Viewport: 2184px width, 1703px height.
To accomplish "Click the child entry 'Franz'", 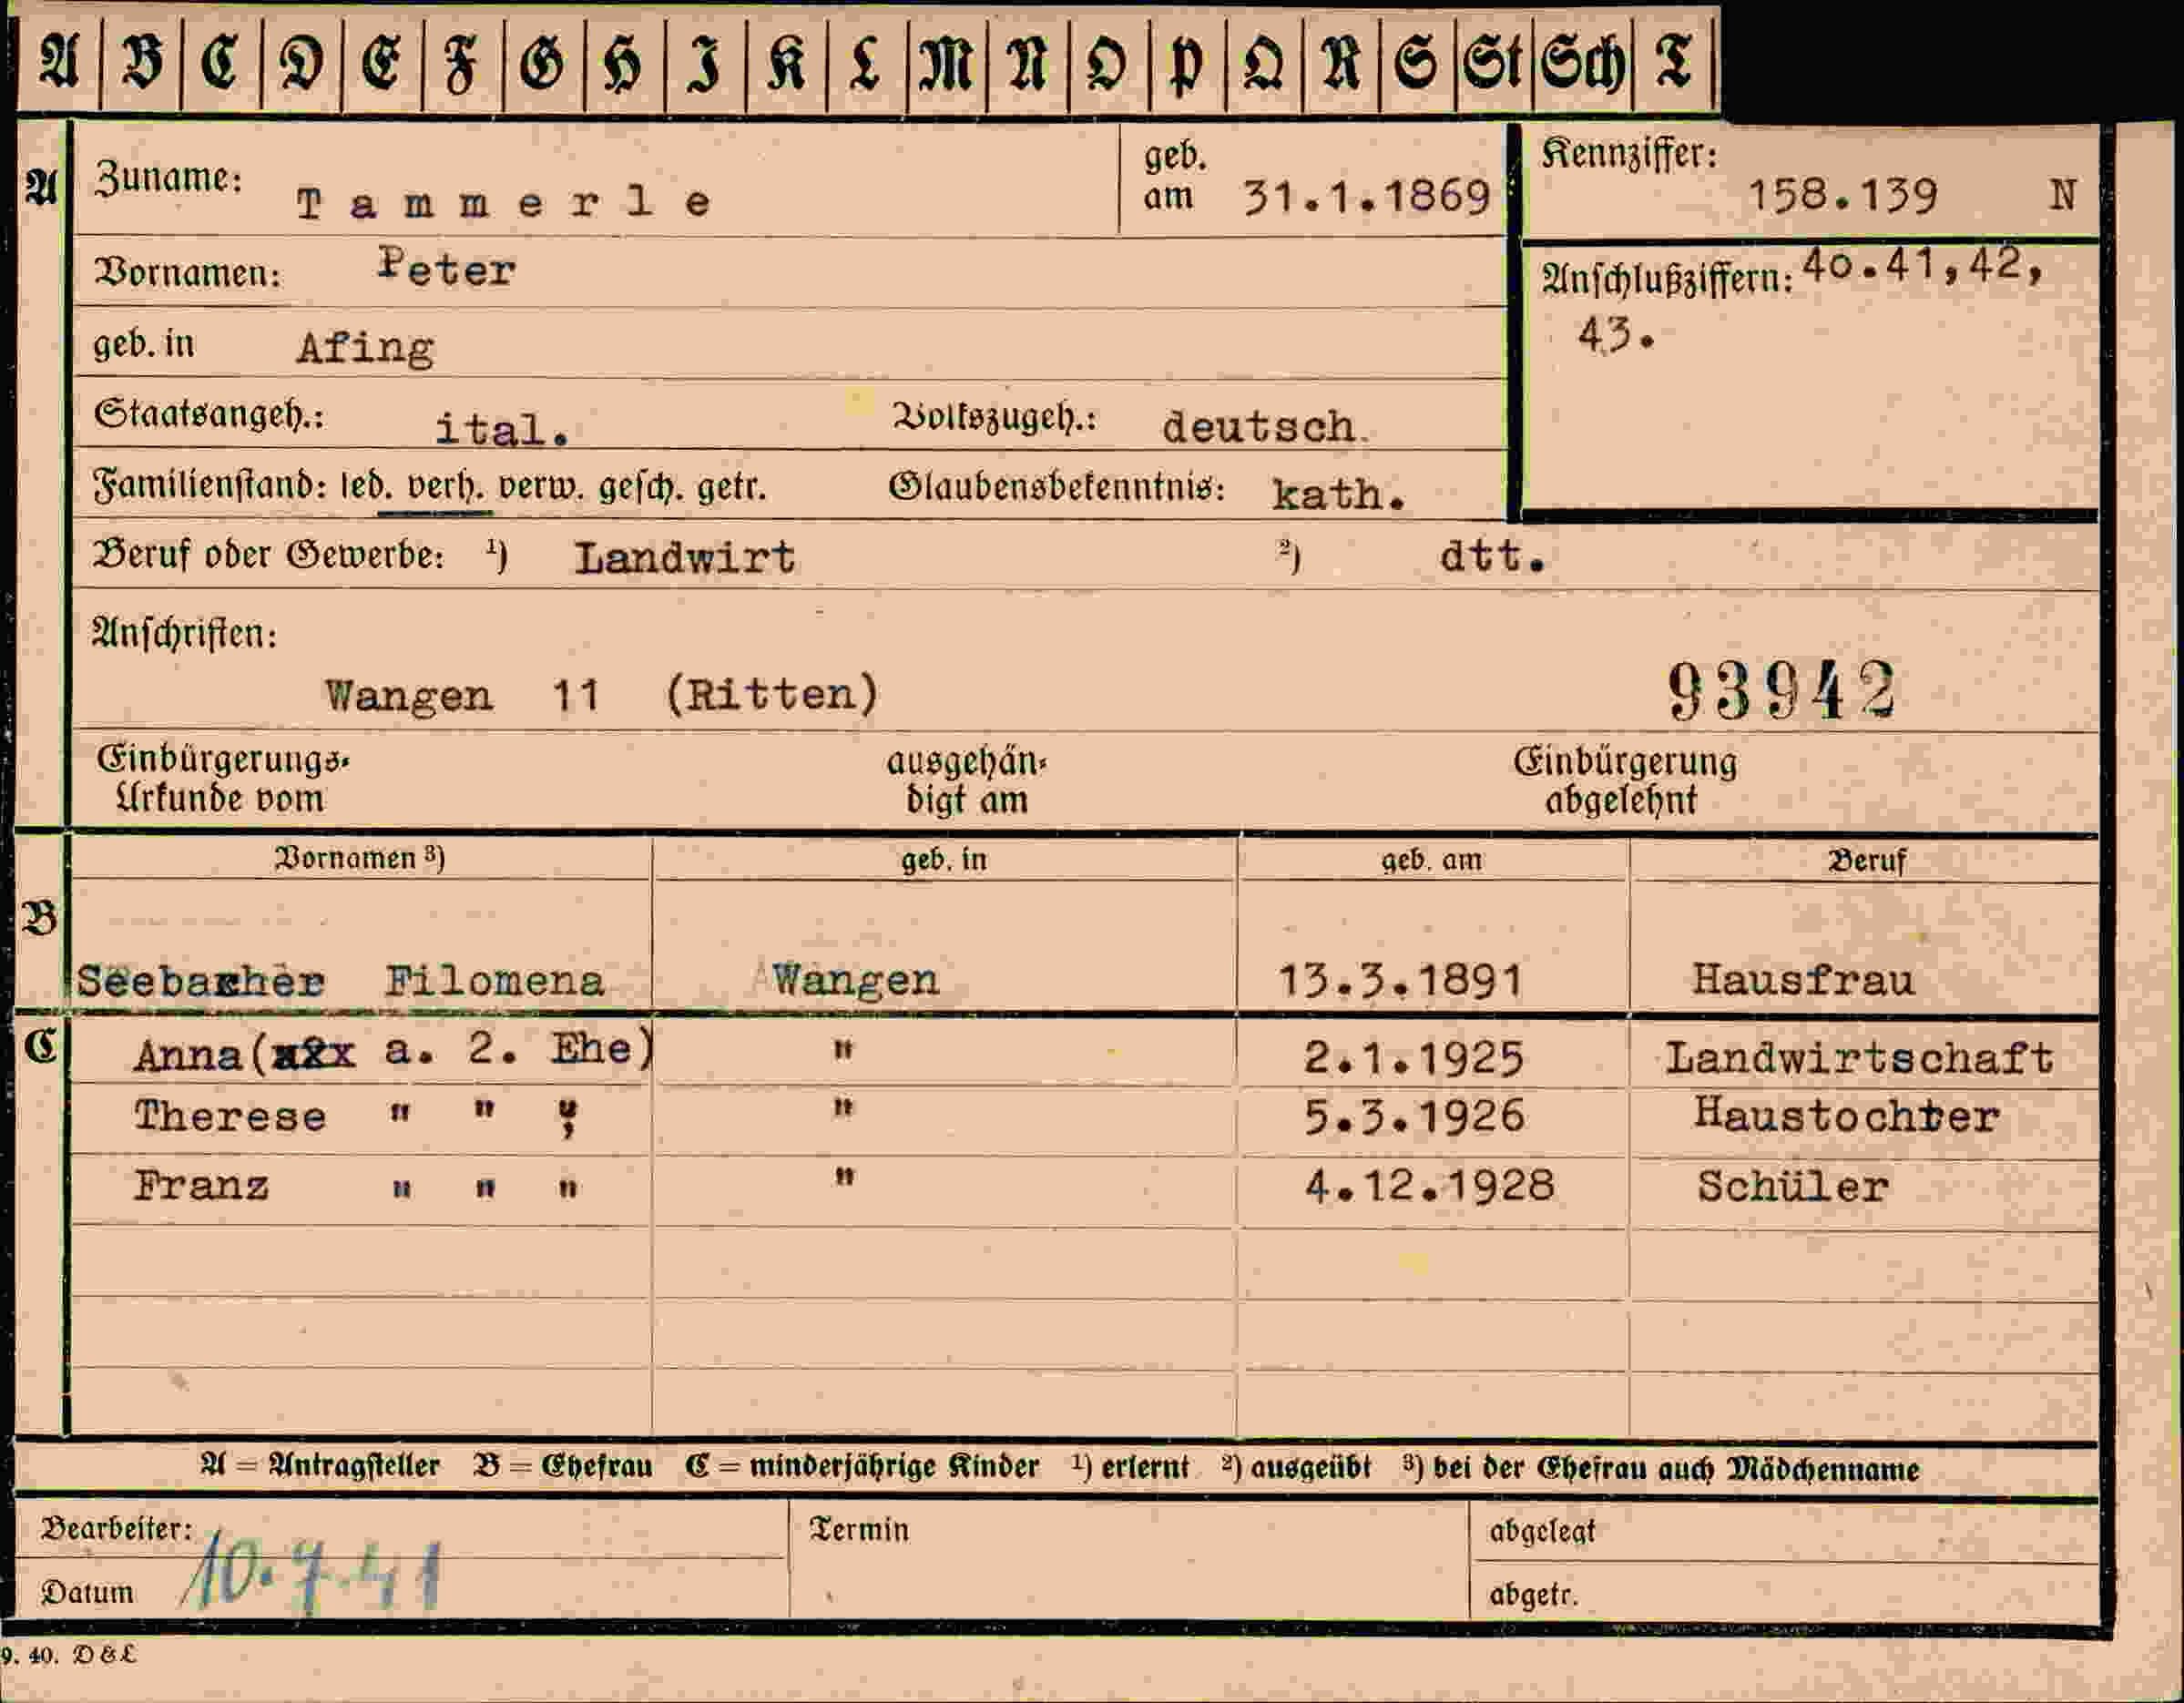I will click(x=201, y=1186).
